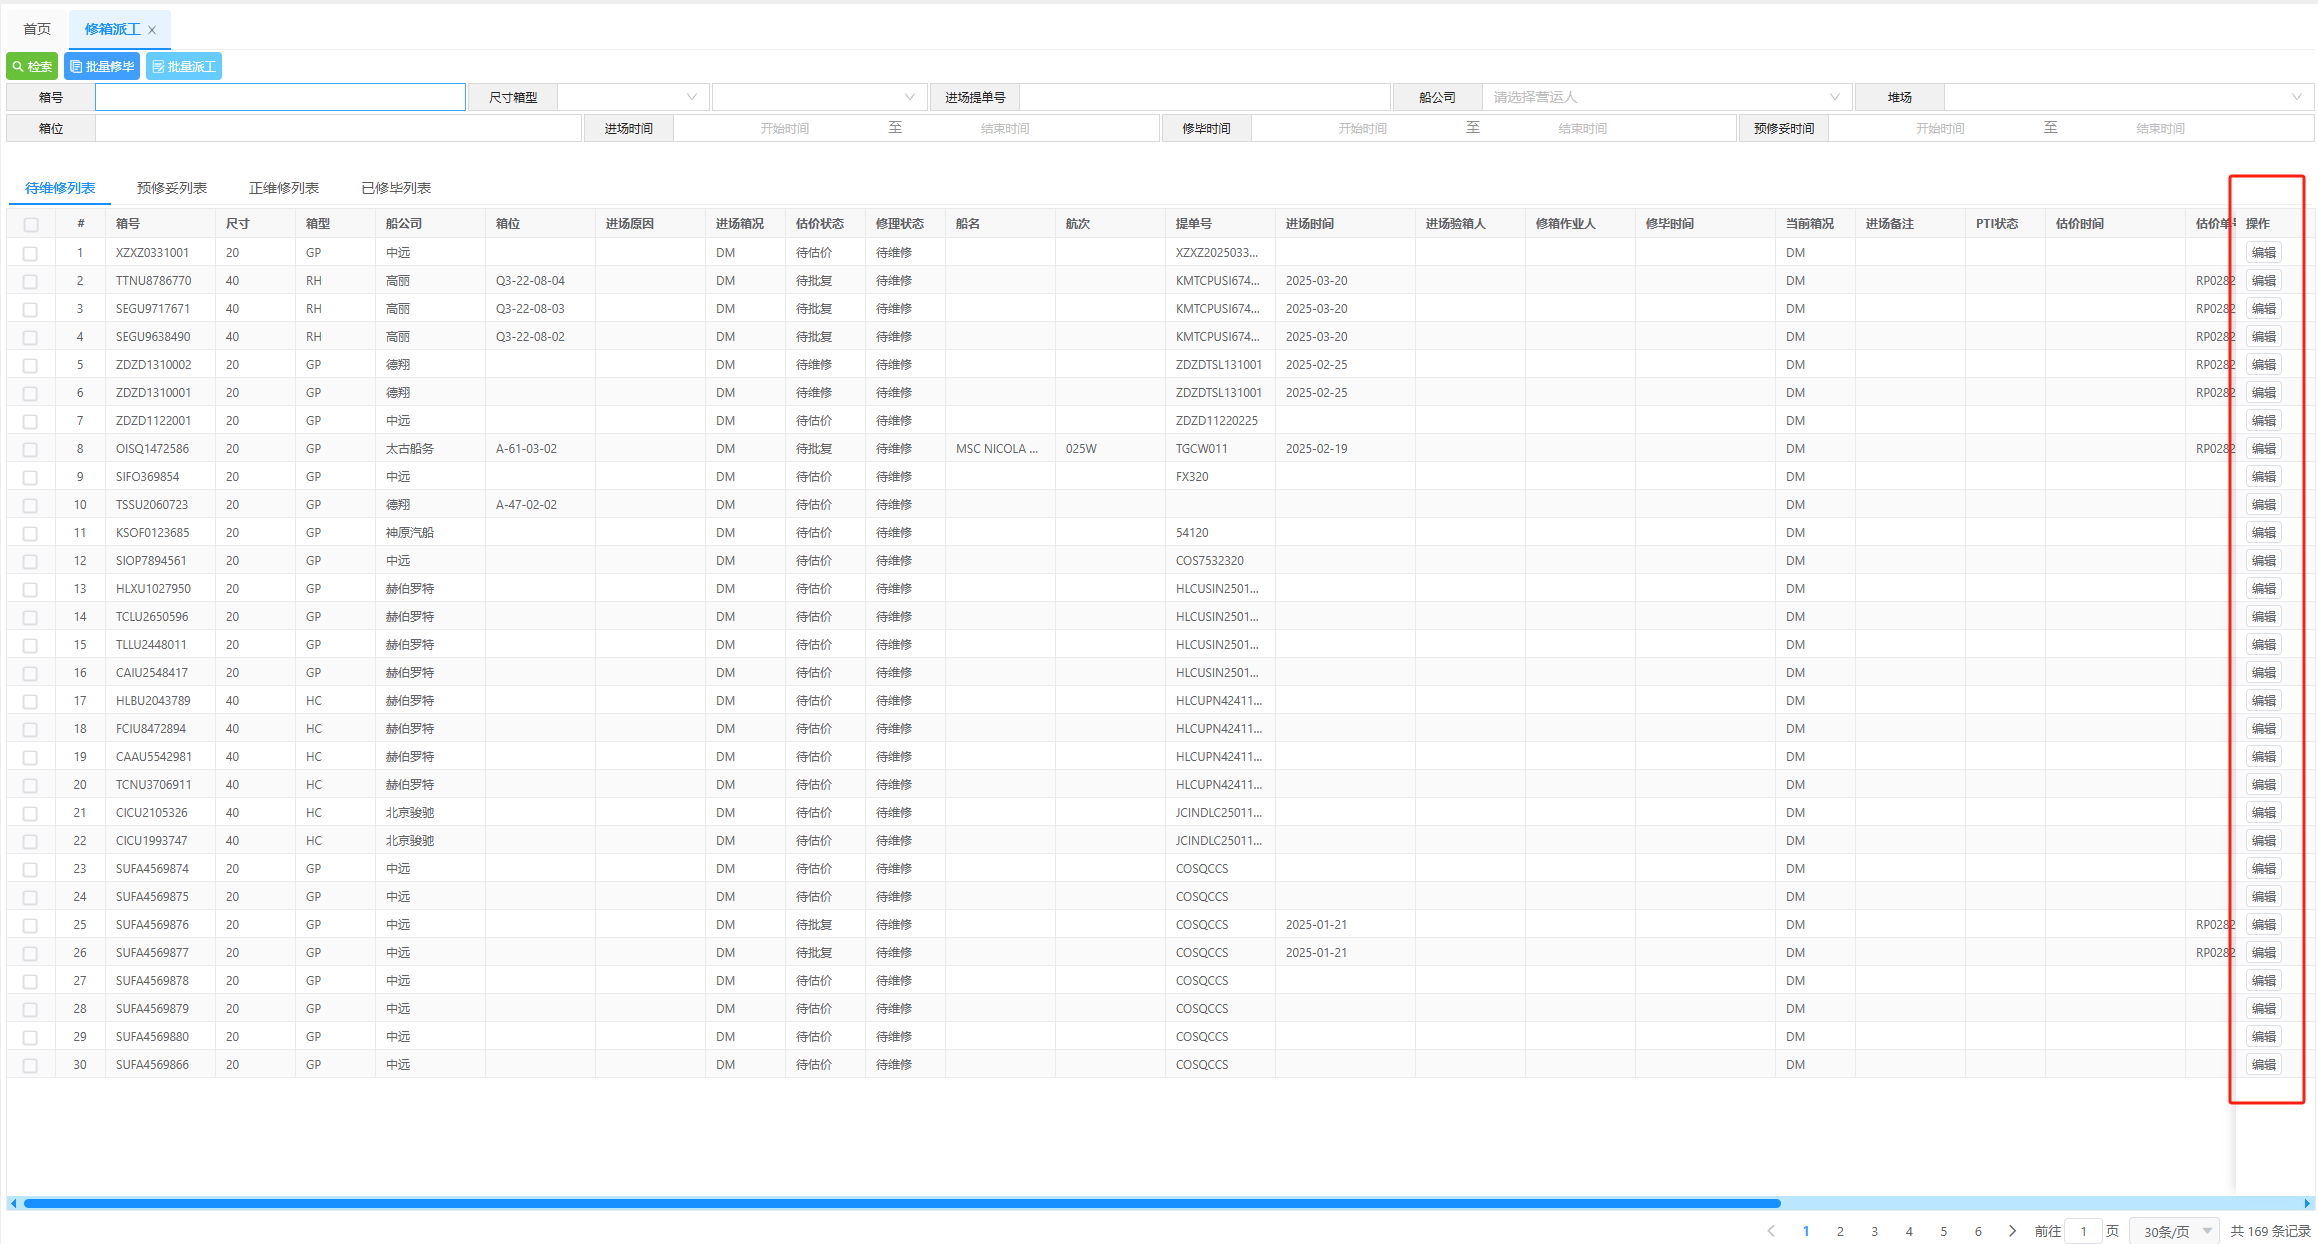Focus the 箱号 container number input

[280, 97]
